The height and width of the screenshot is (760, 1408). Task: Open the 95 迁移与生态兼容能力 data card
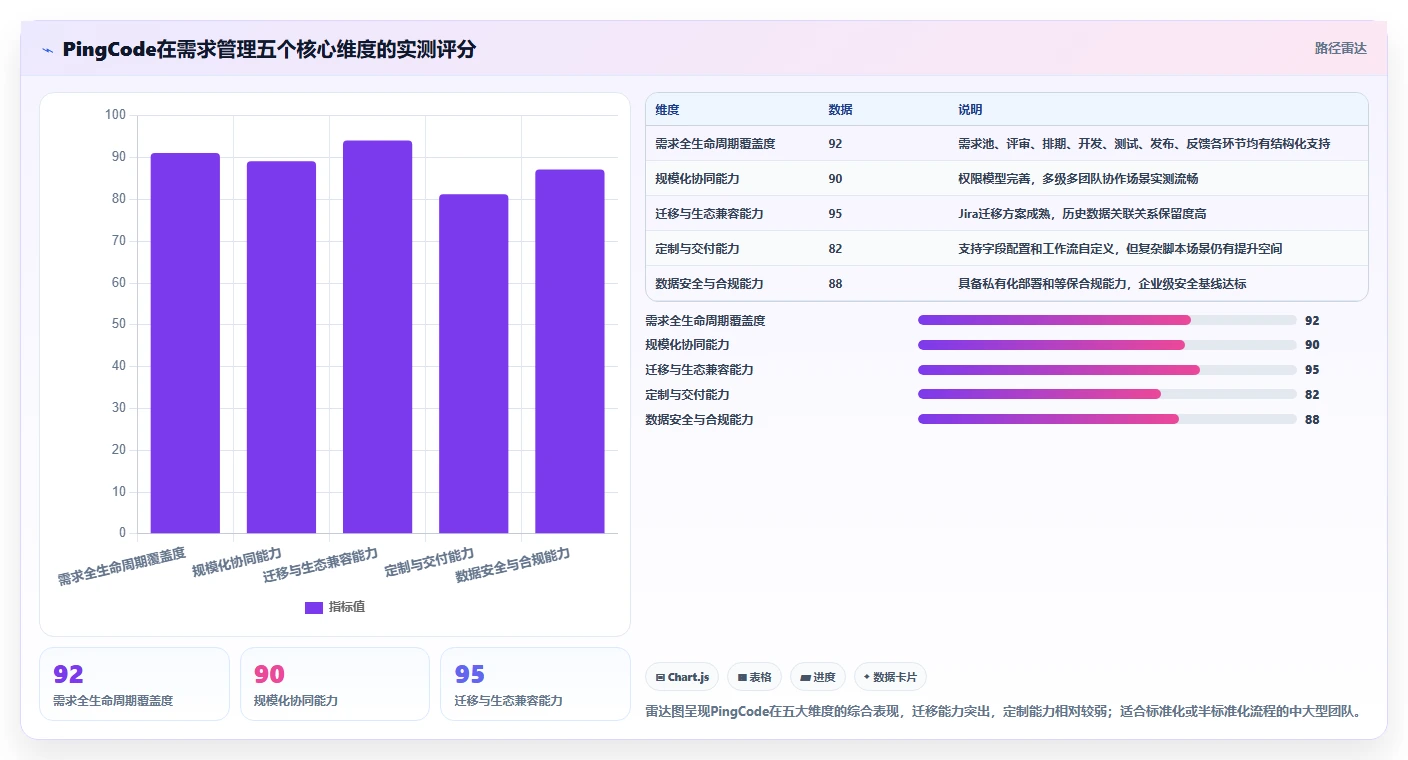535,684
